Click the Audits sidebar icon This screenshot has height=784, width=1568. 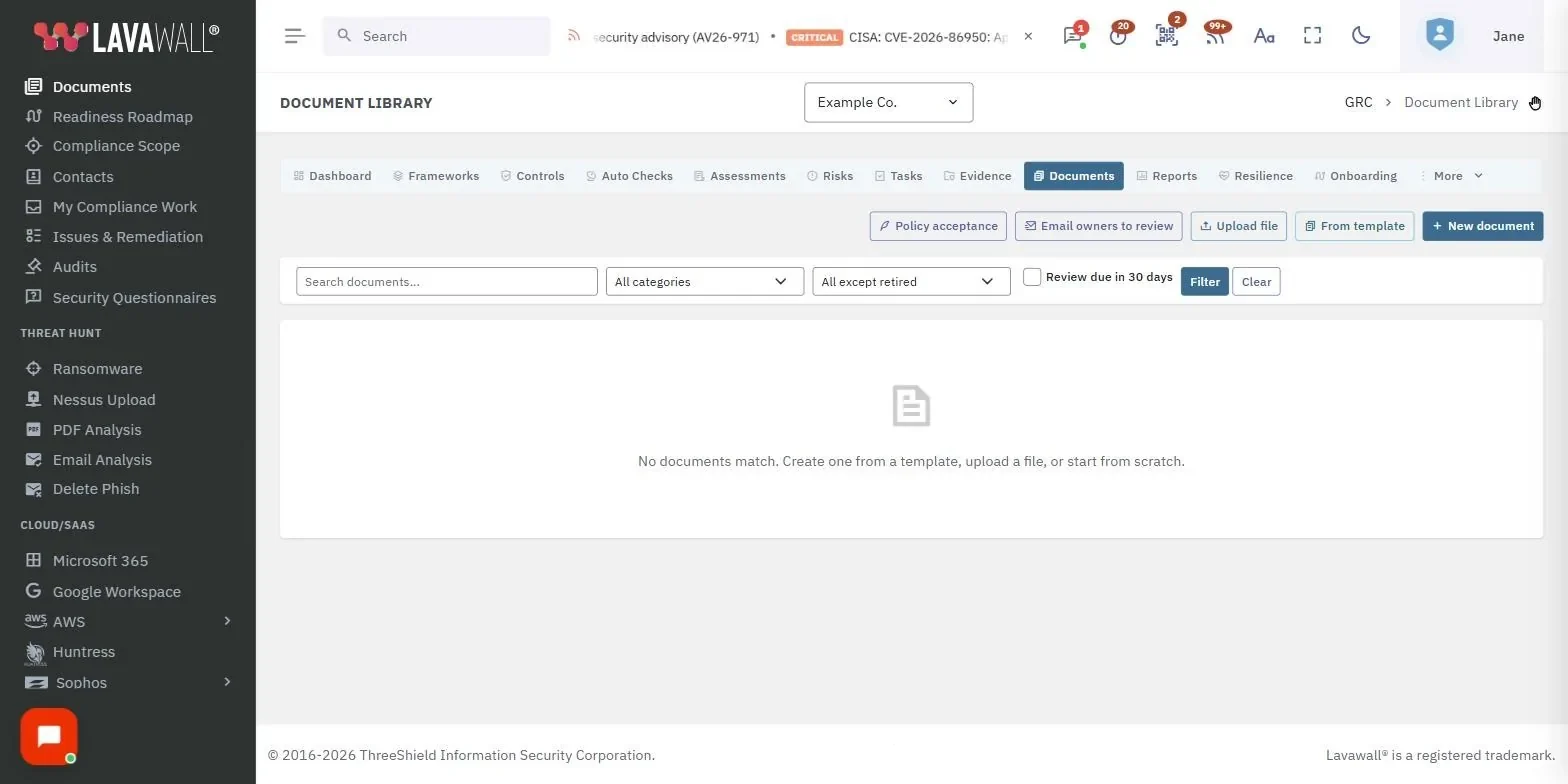pyautogui.click(x=34, y=267)
